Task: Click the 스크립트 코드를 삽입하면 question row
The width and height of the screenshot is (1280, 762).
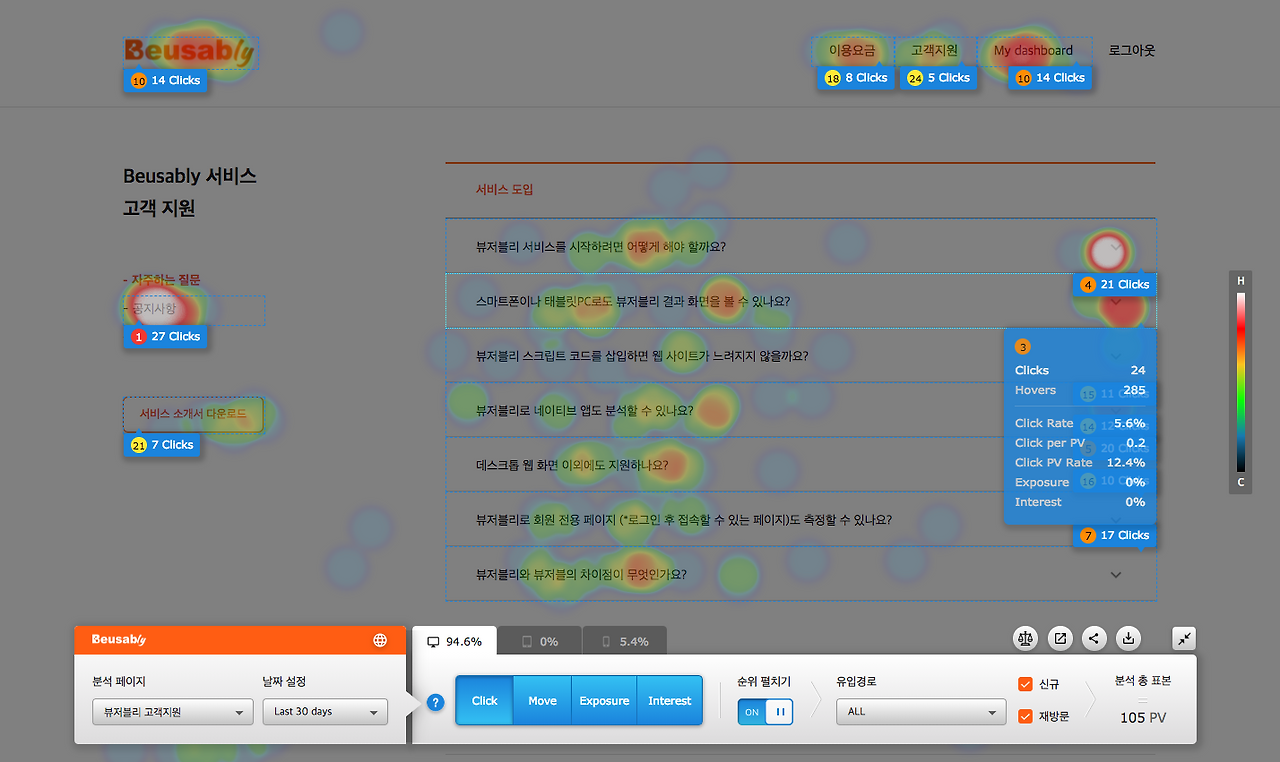Action: [x=800, y=356]
